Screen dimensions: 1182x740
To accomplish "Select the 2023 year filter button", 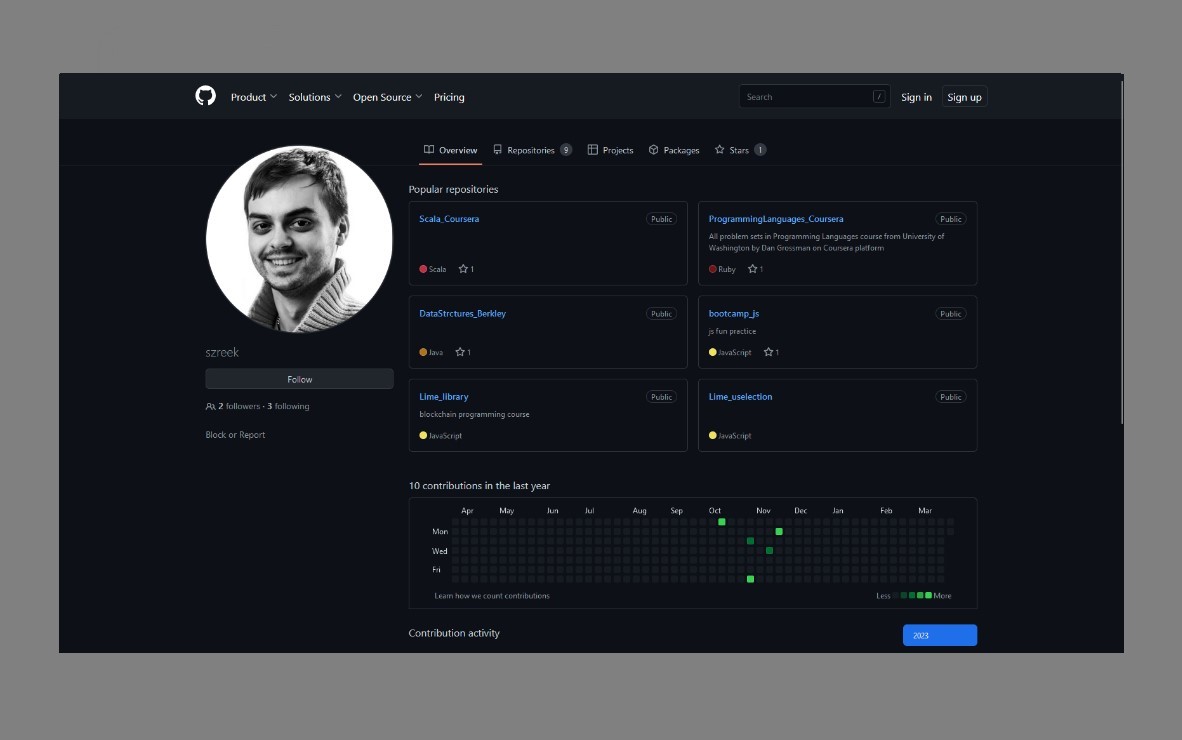I will pyautogui.click(x=939, y=635).
